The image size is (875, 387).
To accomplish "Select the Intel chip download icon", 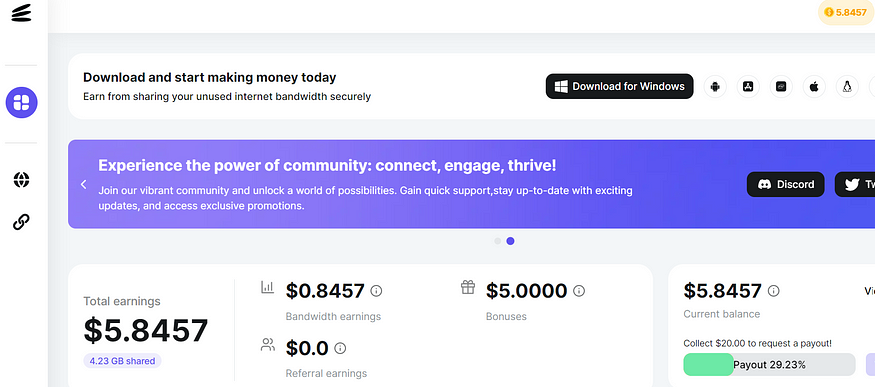I will (x=781, y=86).
